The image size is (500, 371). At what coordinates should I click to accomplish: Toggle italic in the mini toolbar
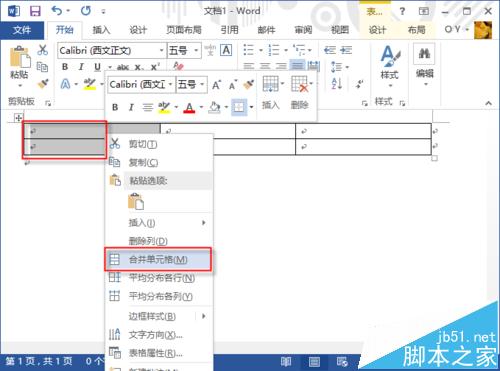tap(131, 107)
